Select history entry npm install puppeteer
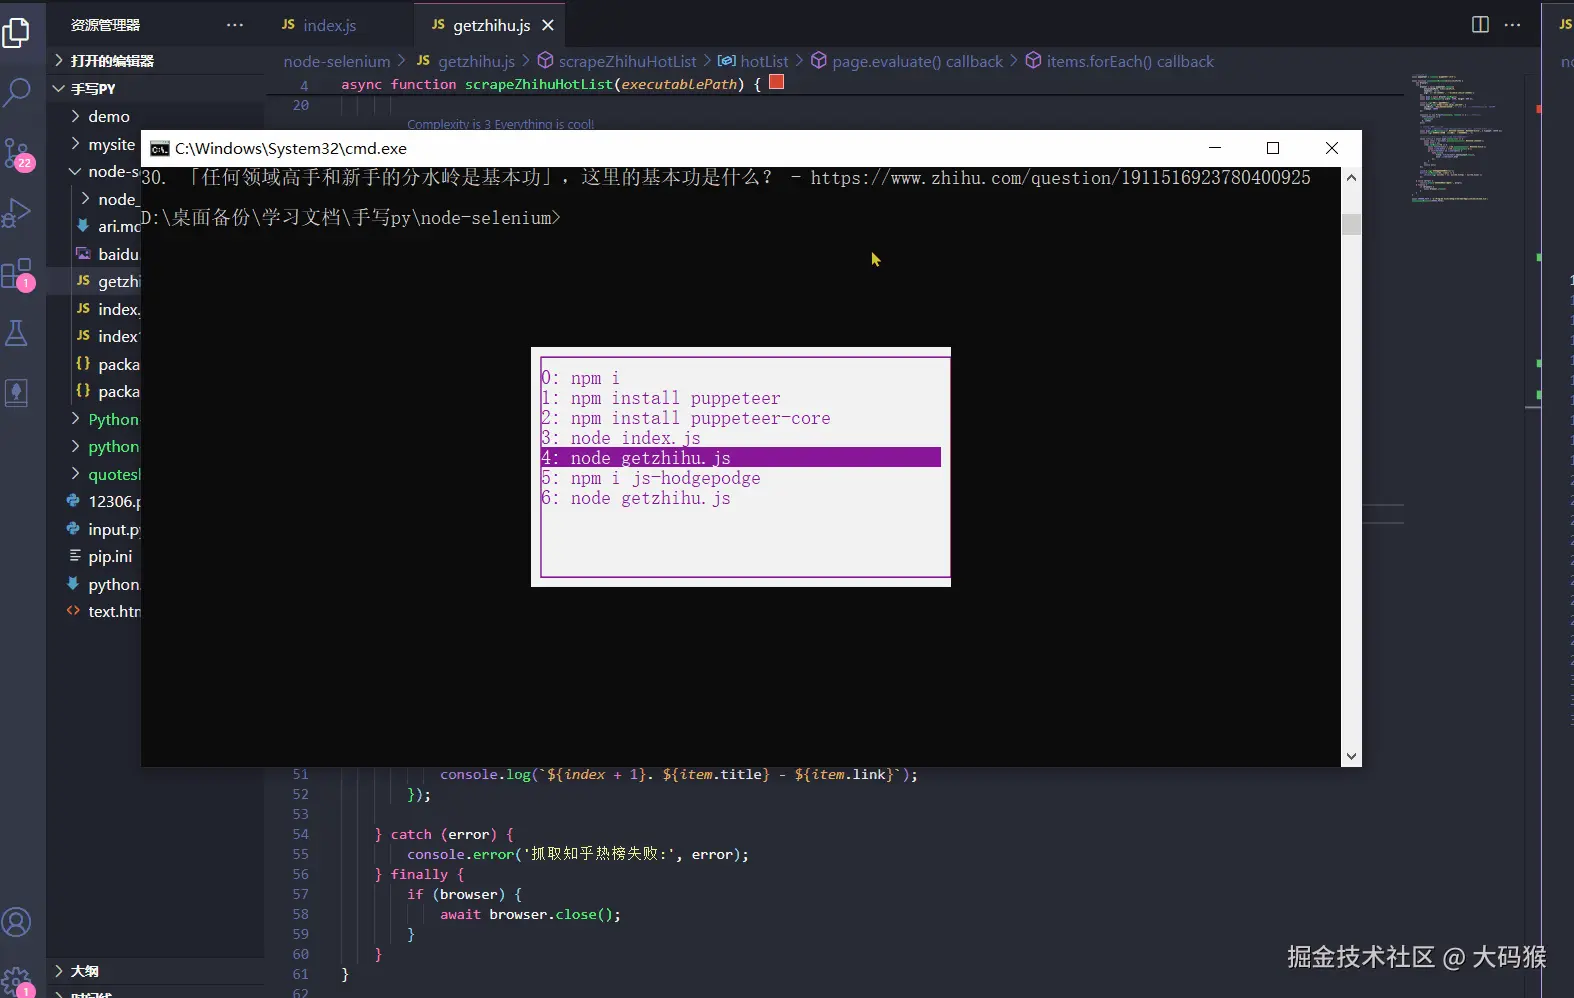The image size is (1574, 998). coord(740,398)
